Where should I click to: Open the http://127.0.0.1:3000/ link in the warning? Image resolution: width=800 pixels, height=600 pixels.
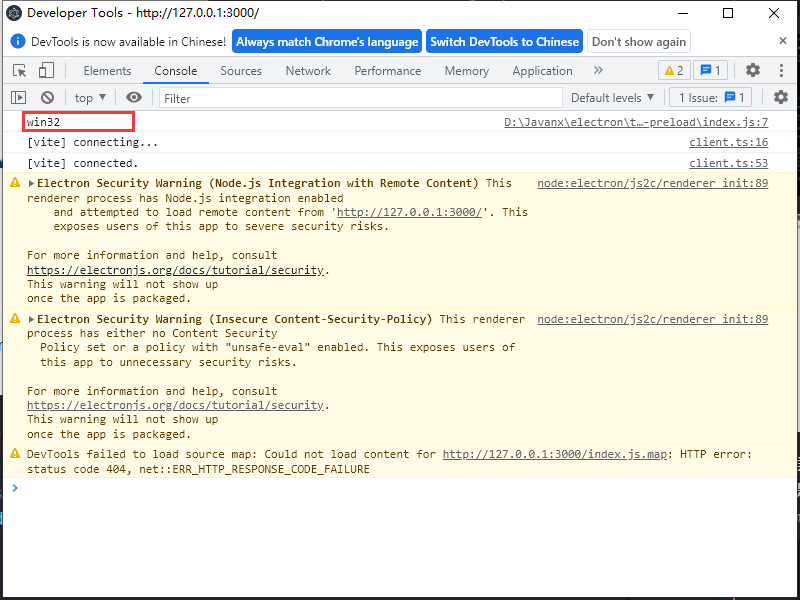(410, 212)
